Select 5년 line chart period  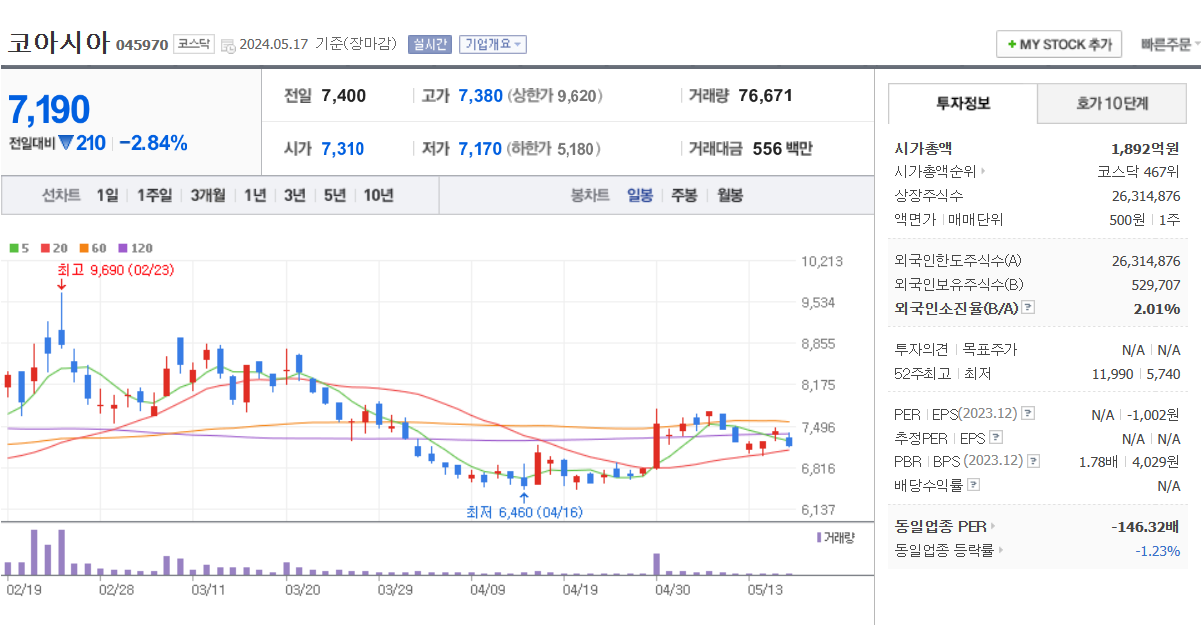click(x=334, y=195)
